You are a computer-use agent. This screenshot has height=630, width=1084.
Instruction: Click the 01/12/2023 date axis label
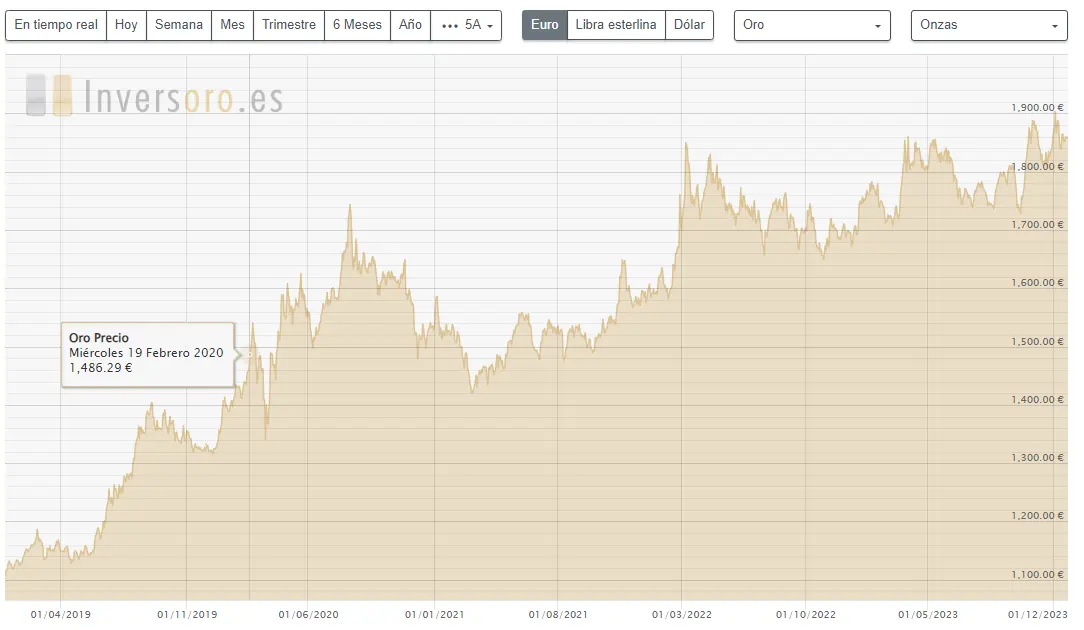(1038, 615)
